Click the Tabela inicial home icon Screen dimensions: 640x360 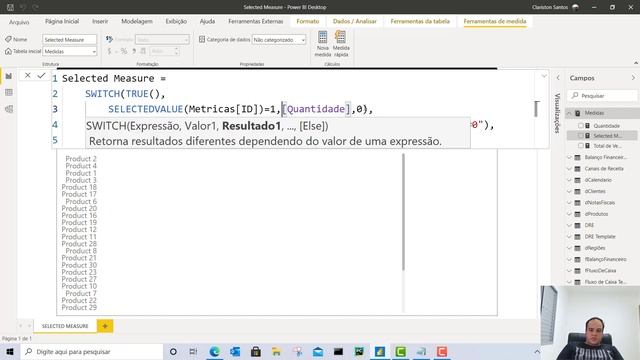[x=8, y=51]
